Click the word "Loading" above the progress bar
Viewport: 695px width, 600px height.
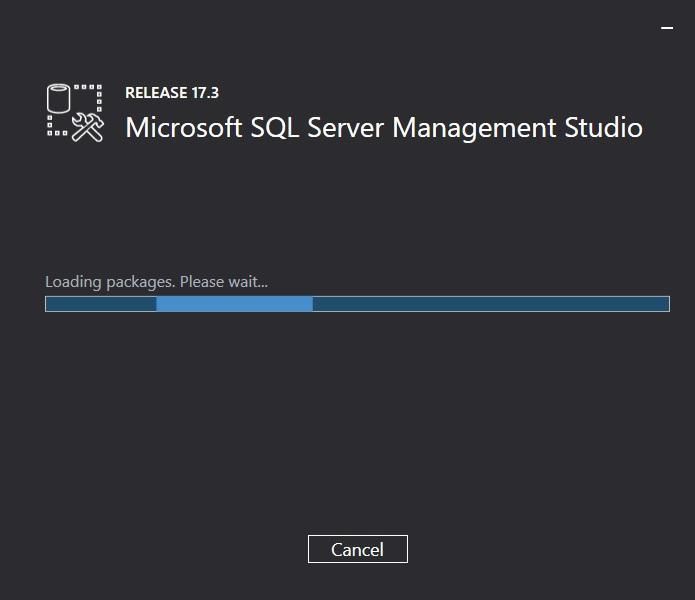coord(73,282)
